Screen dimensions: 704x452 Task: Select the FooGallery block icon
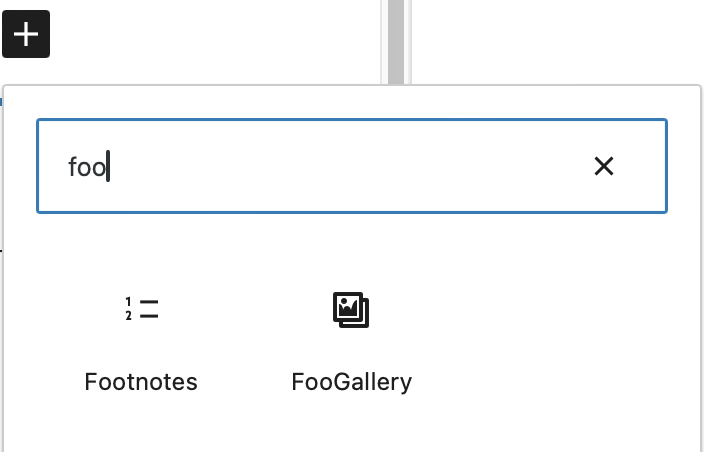[351, 310]
